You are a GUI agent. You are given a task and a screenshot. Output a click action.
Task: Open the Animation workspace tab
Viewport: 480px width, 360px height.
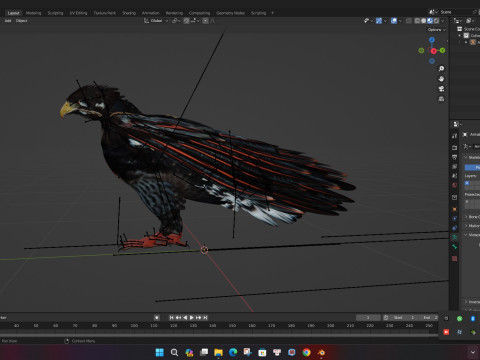[x=151, y=13]
